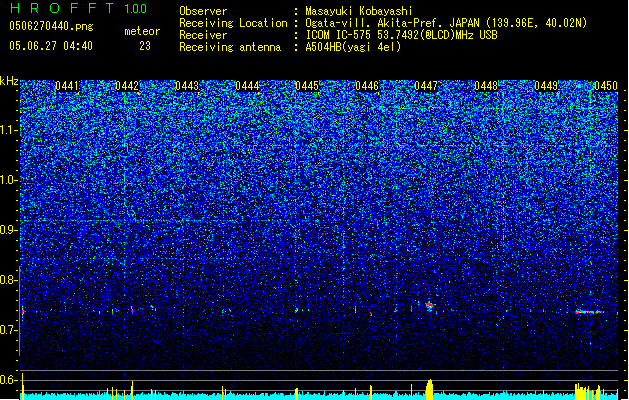Click the 0.6 kHz axis label
This screenshot has height=400, width=629.
point(8,380)
